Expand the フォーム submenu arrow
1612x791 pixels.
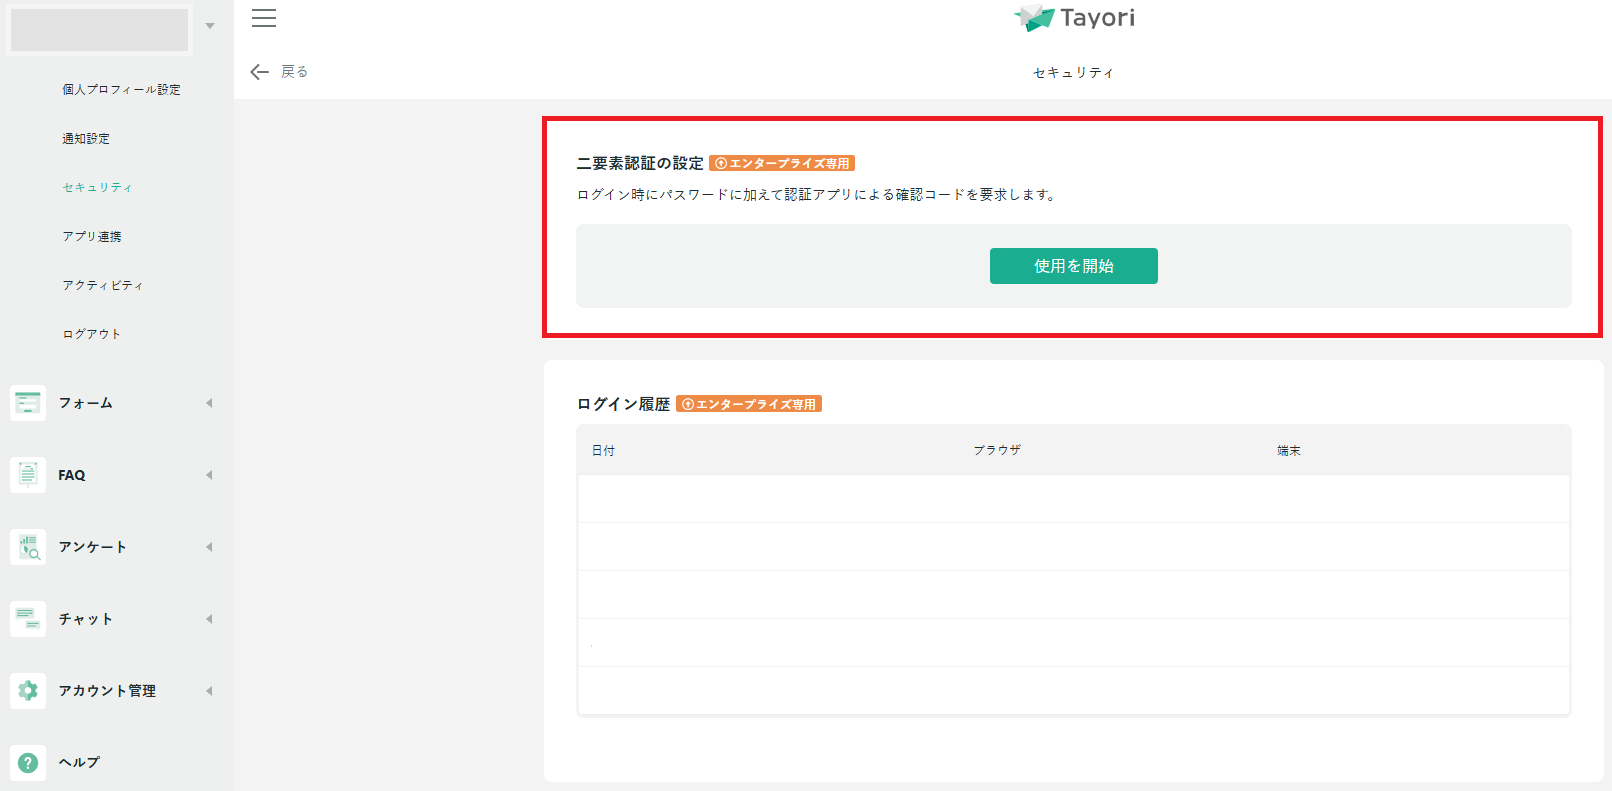(x=209, y=403)
